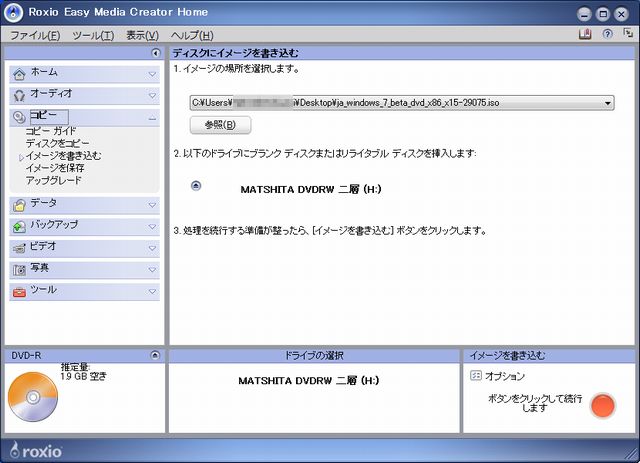This screenshot has height=463, width=640.
Task: Click the compact view icon at top right
Action: coord(628,33)
